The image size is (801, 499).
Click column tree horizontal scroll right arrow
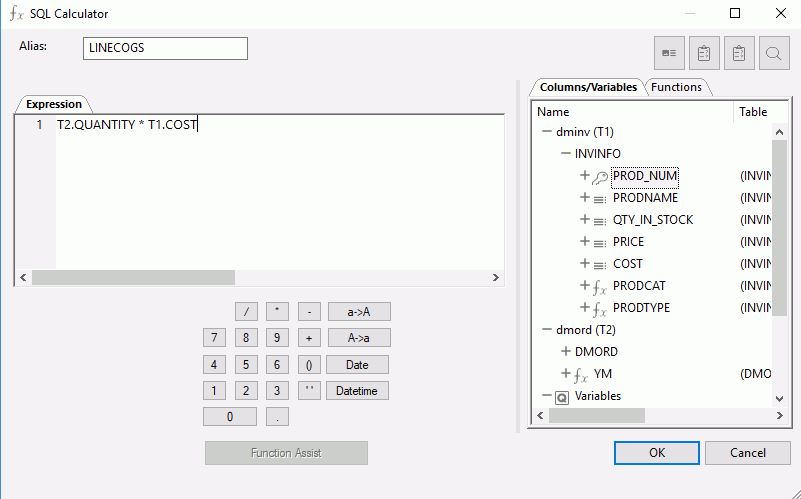(780, 415)
